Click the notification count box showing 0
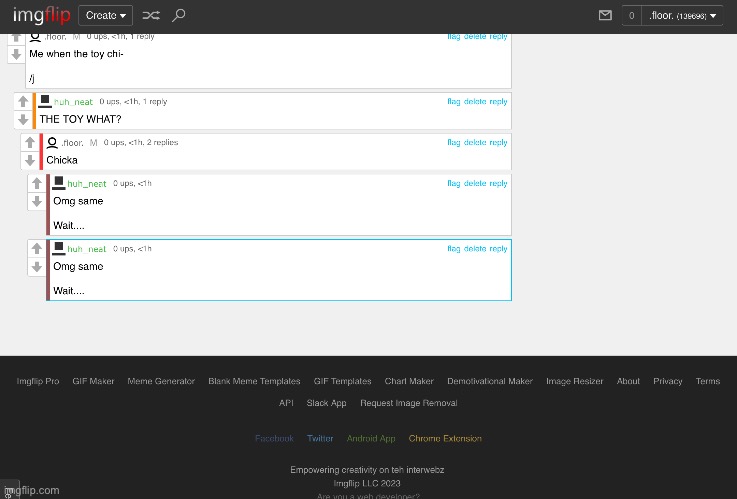The height and width of the screenshot is (499, 737). [631, 16]
